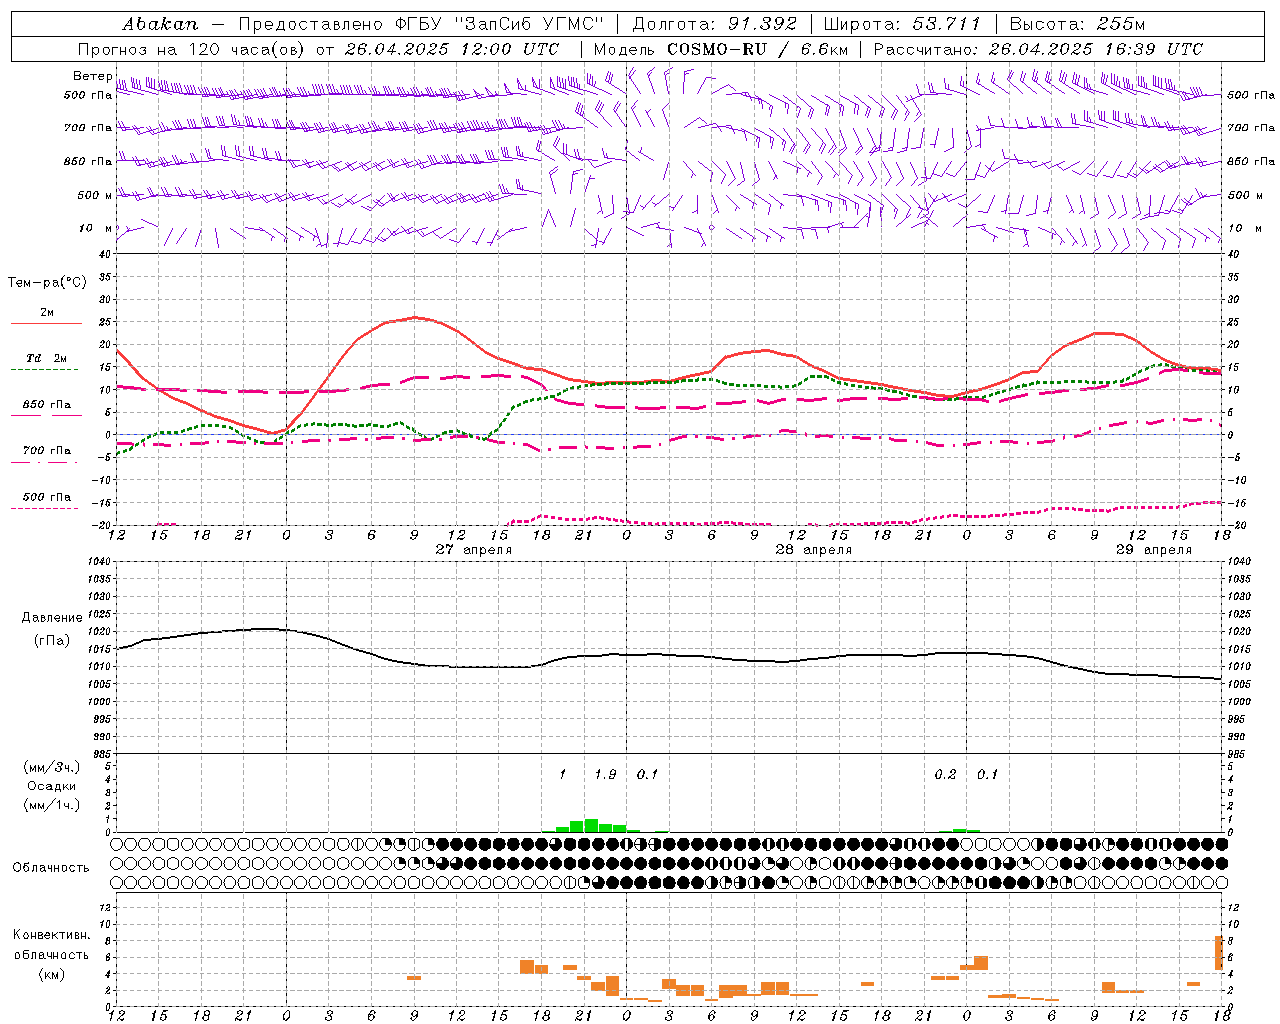Click the '27 апреля' date label
The width and height of the screenshot is (1280, 1024).
point(474,550)
